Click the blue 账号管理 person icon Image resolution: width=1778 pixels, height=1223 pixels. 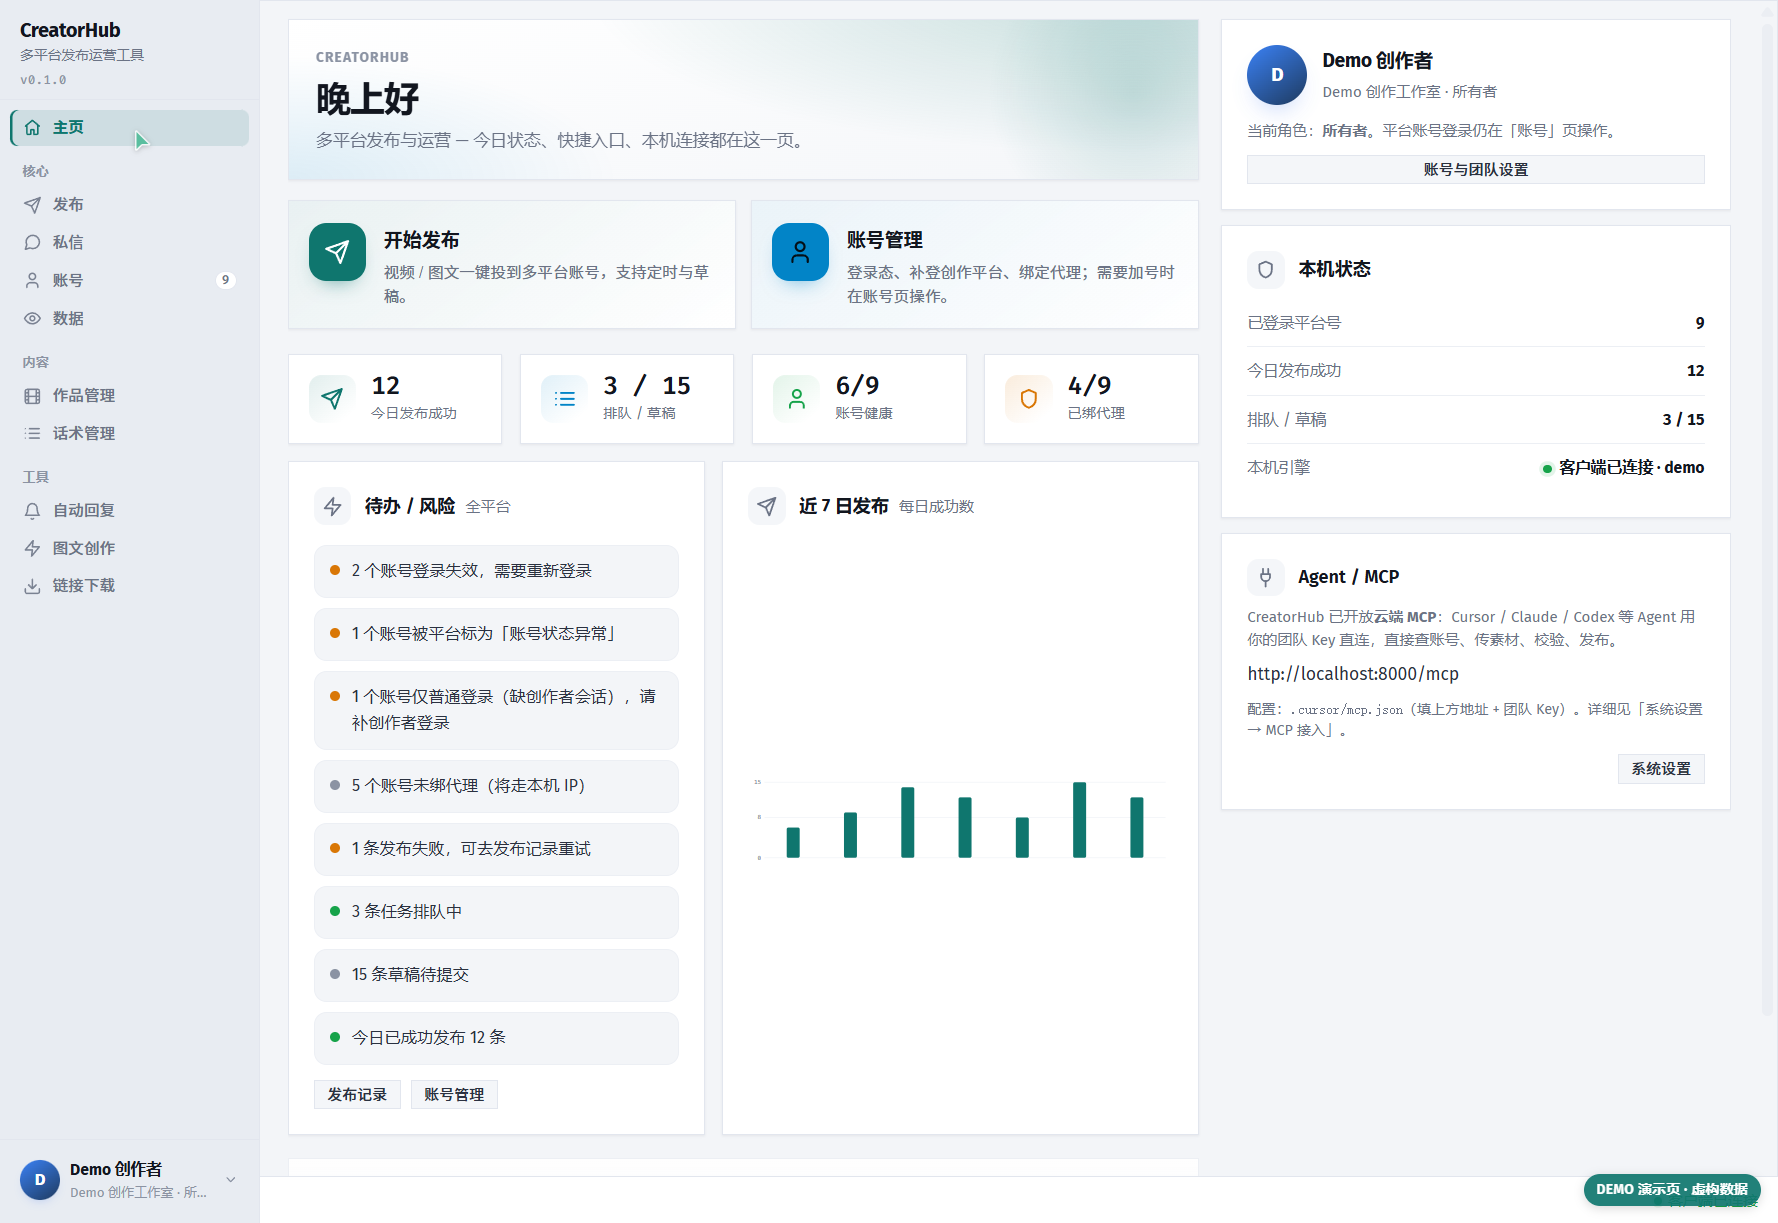point(800,252)
